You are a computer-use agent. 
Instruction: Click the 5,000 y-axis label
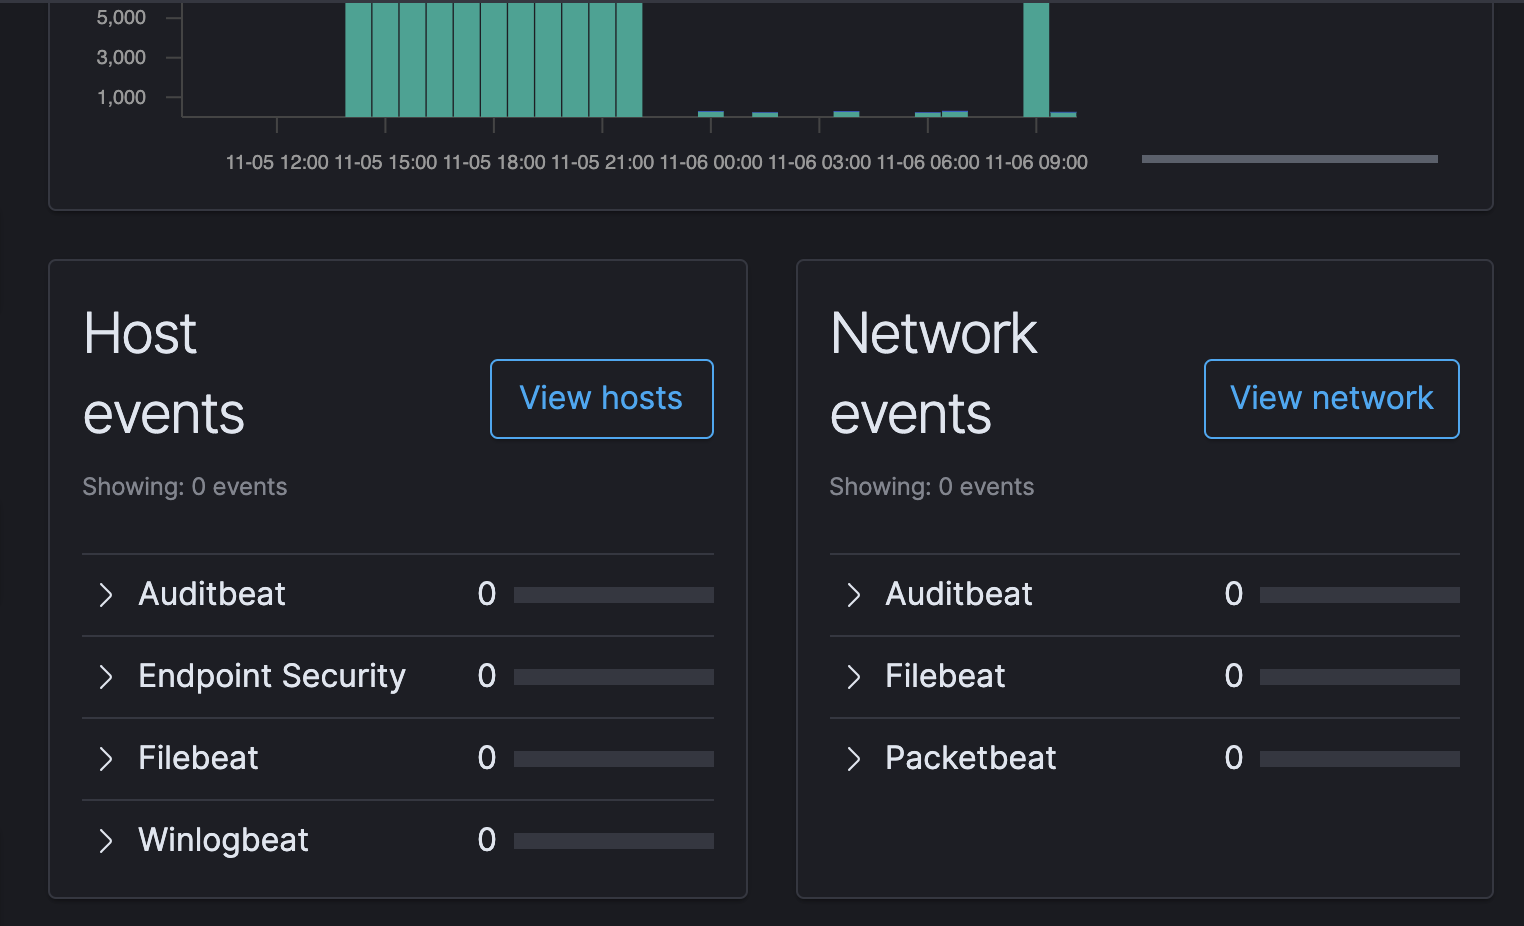click(x=121, y=18)
